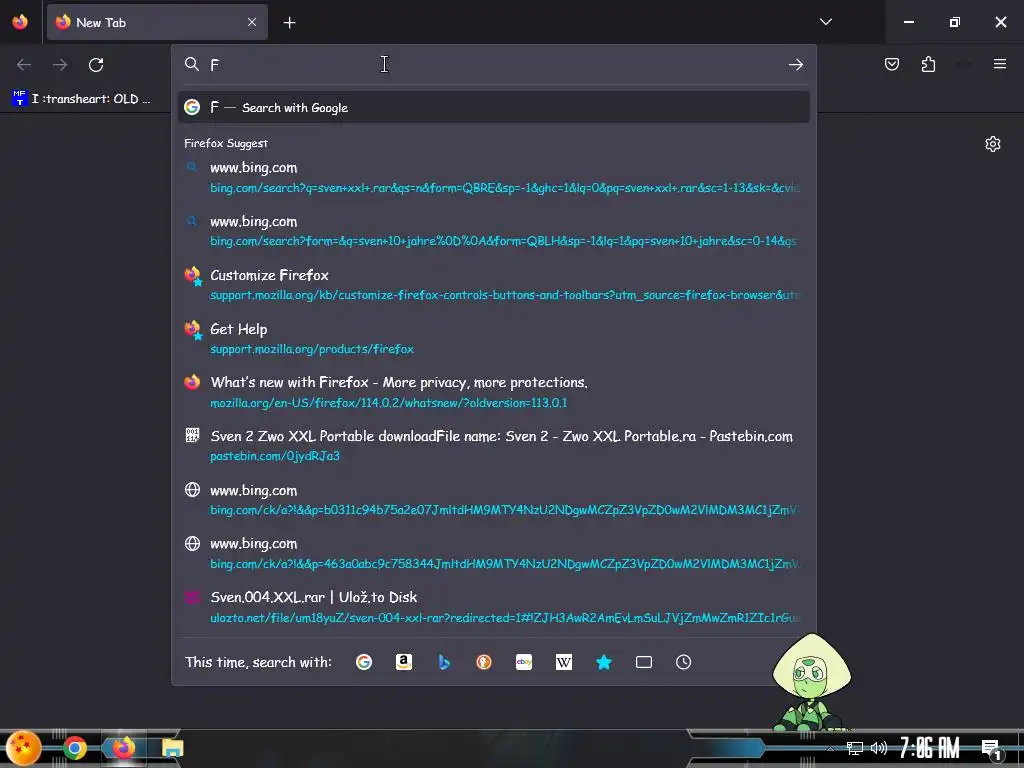Open notification center in taskbar
The height and width of the screenshot is (768, 1024).
click(991, 749)
